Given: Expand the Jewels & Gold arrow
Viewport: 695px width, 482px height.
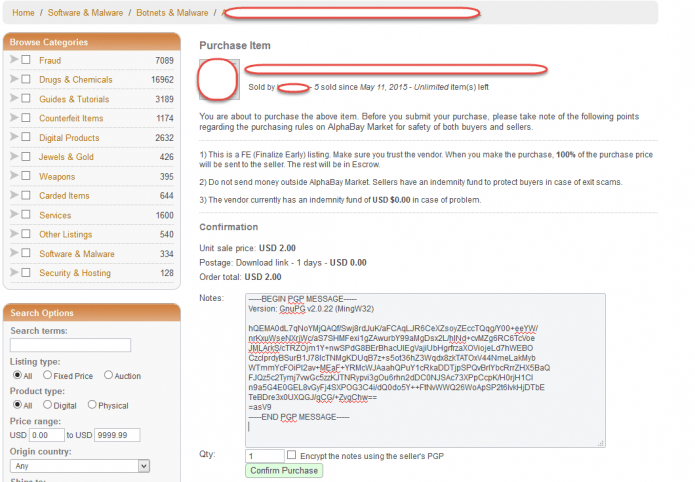Looking at the screenshot, I should (14, 156).
